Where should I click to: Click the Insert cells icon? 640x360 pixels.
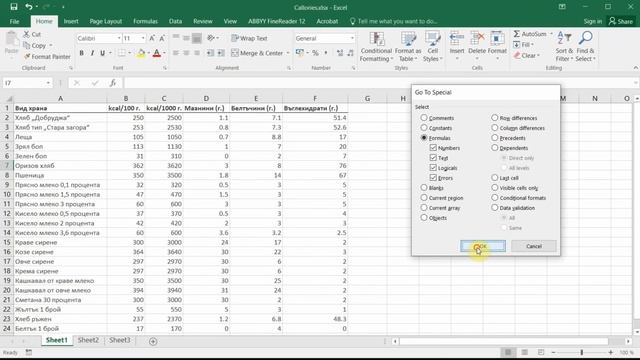(x=457, y=38)
